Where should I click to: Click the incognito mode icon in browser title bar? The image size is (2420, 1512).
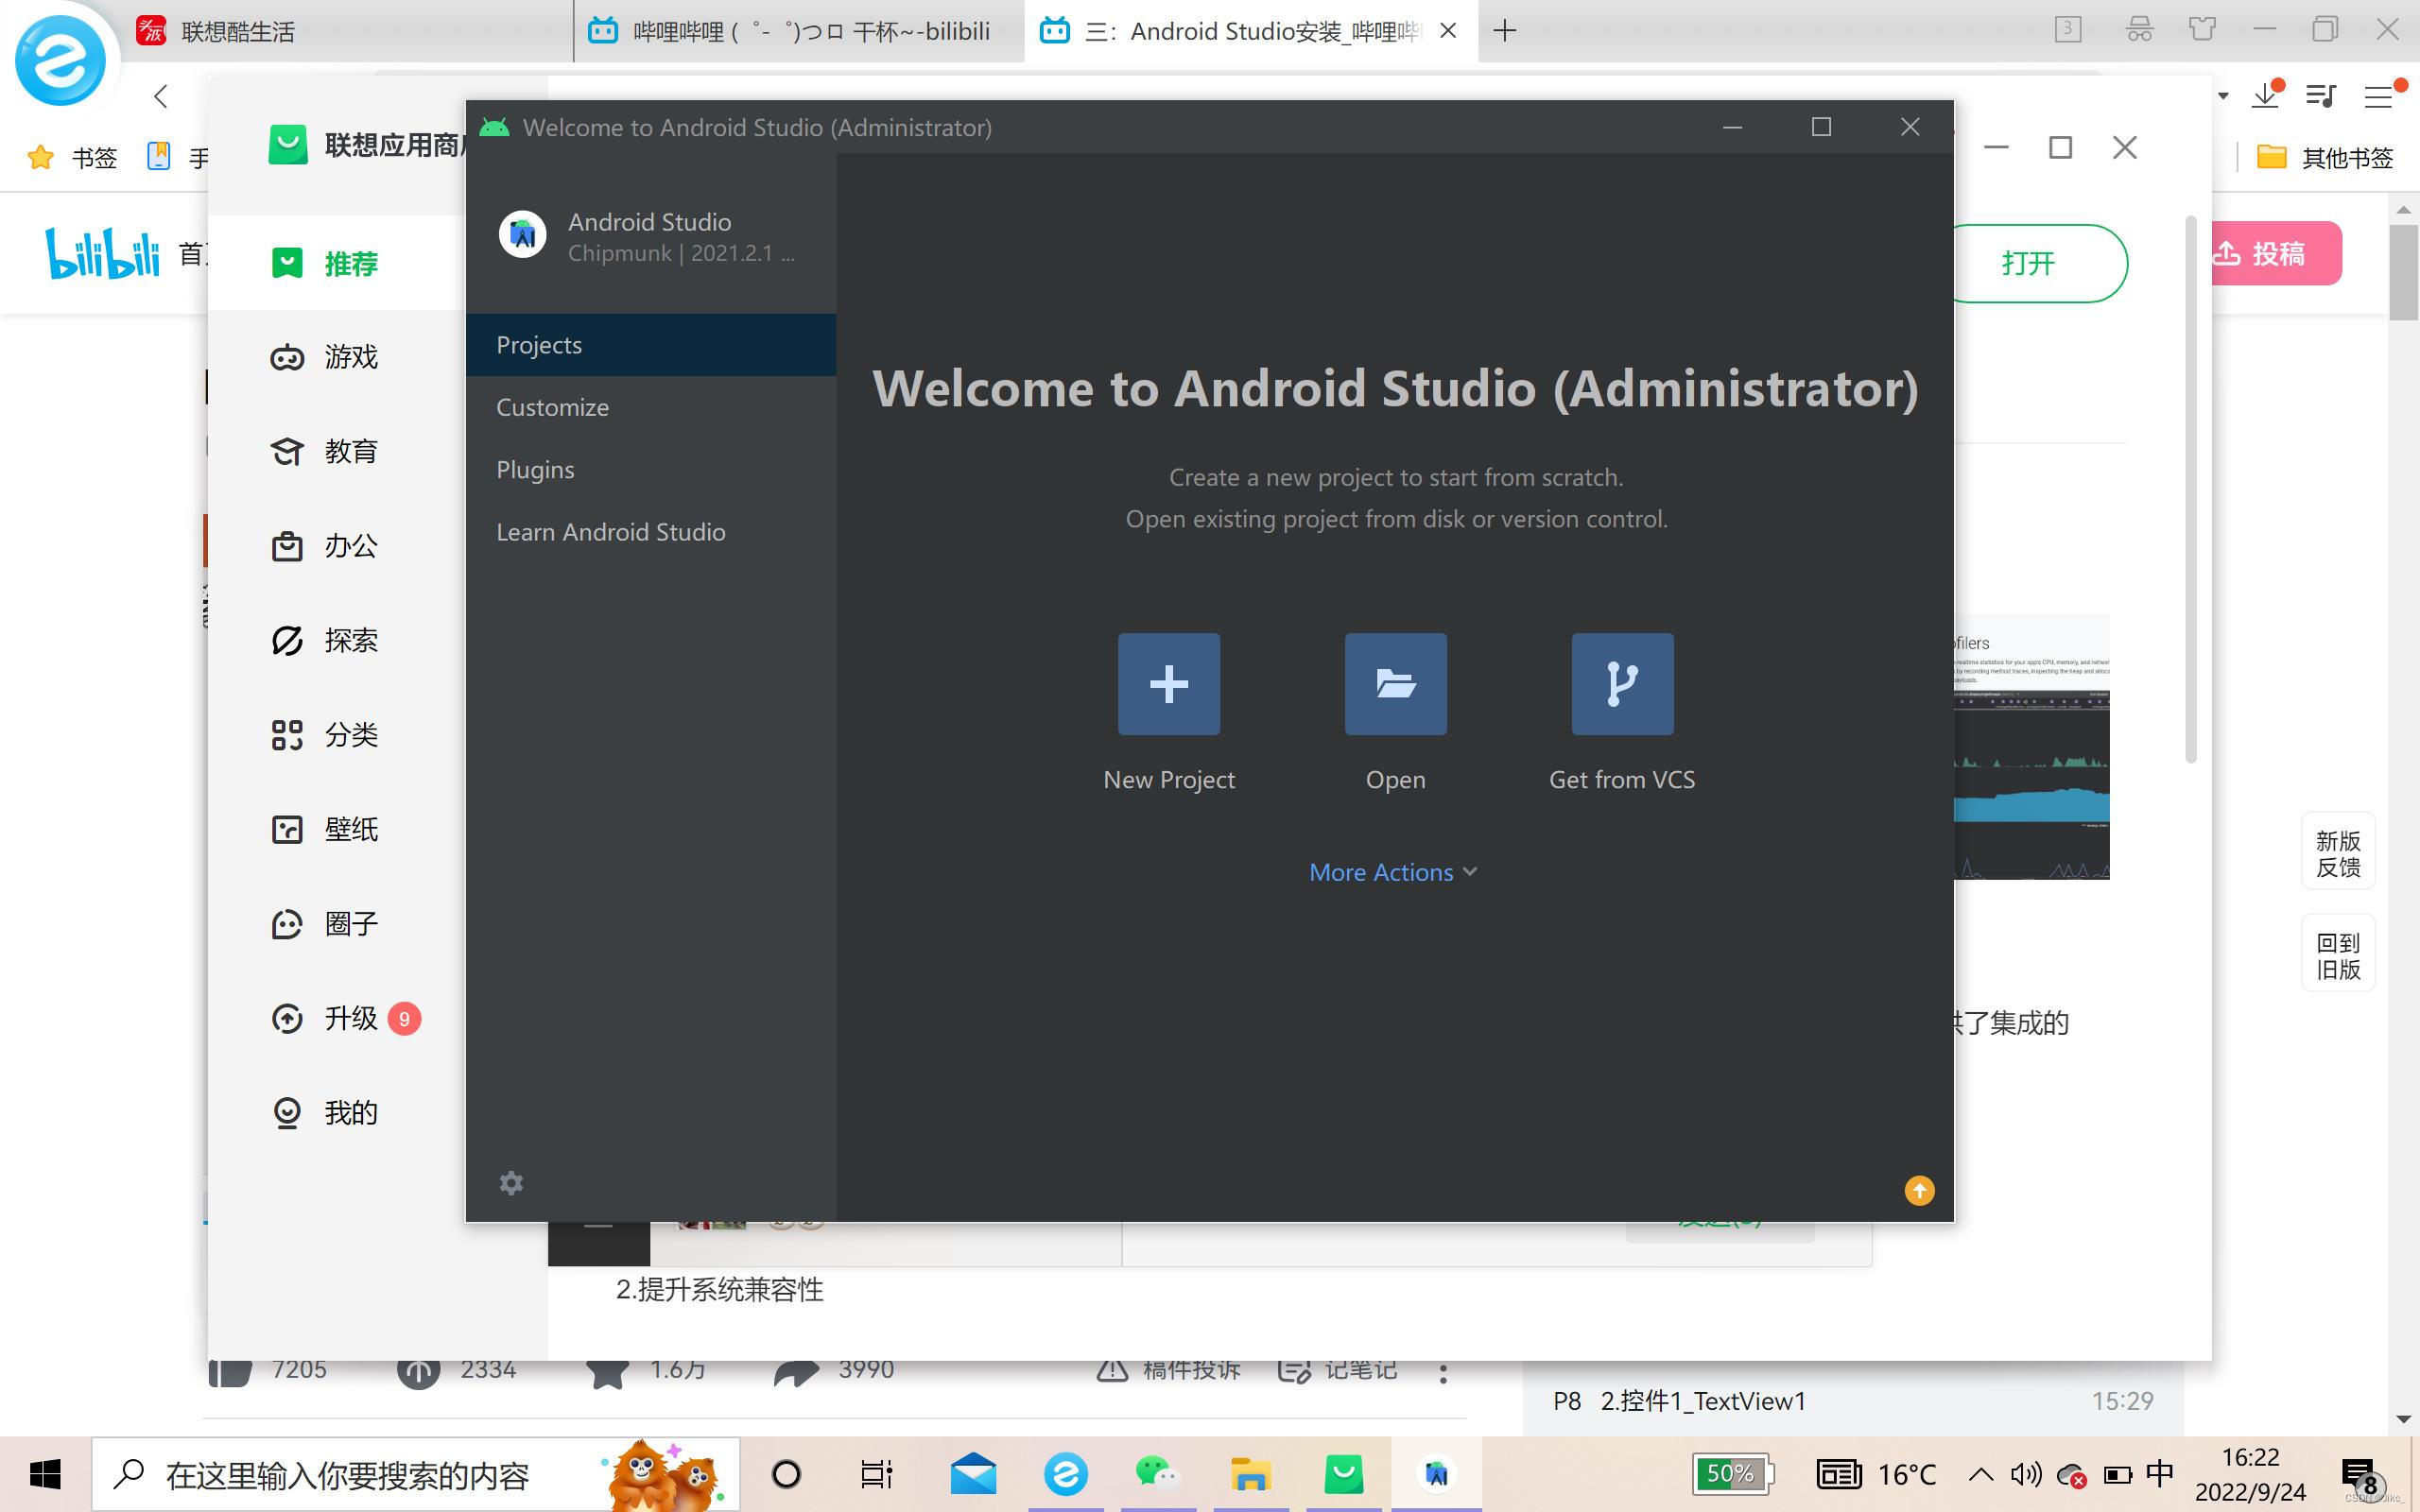click(x=2139, y=29)
